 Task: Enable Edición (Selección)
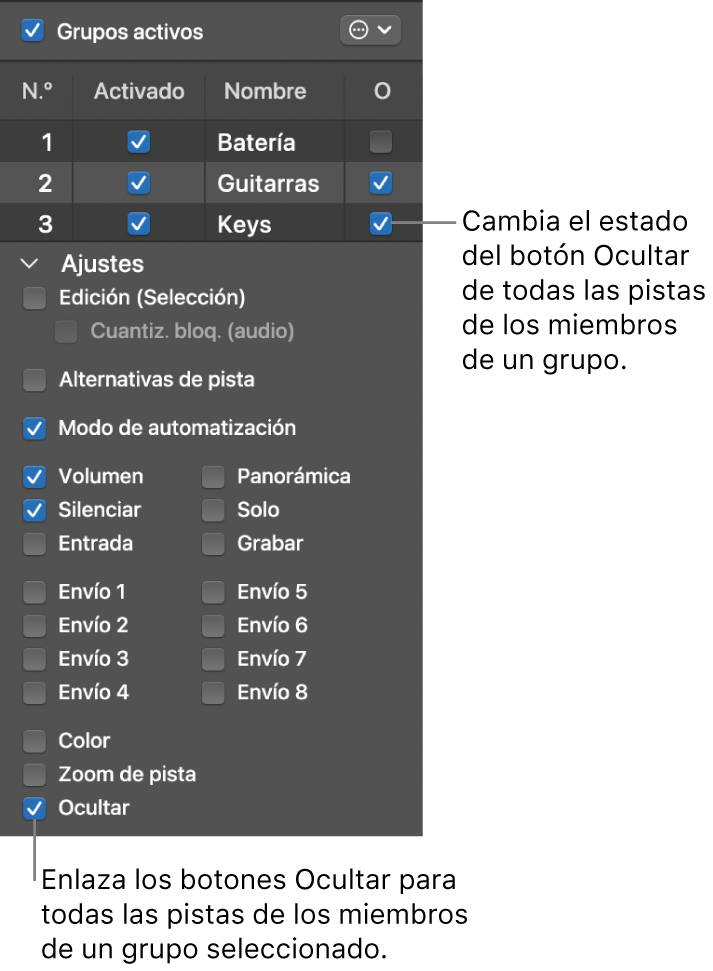[34, 298]
